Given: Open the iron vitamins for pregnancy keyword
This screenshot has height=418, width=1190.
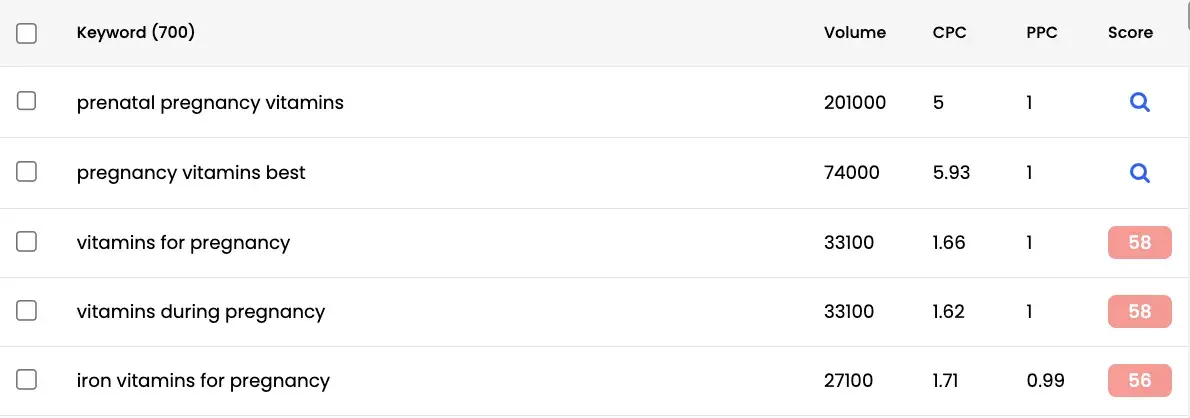Looking at the screenshot, I should coord(203,381).
